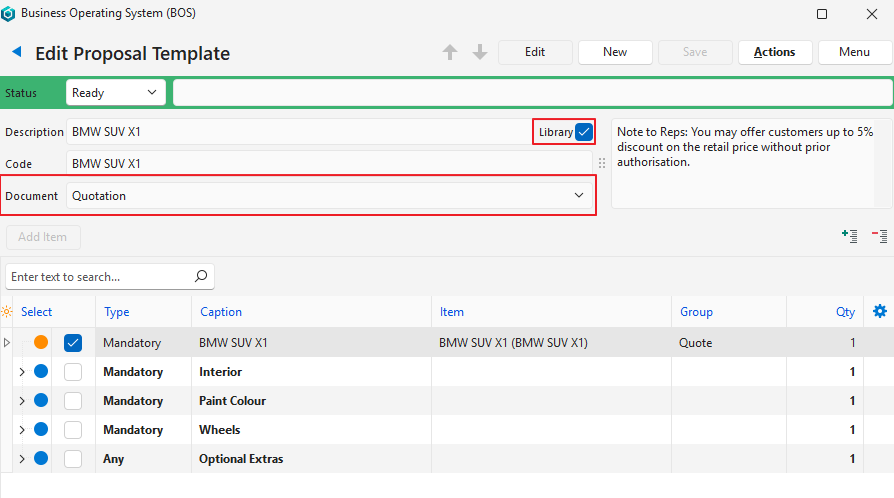Click the search magnifier icon

click(x=201, y=276)
